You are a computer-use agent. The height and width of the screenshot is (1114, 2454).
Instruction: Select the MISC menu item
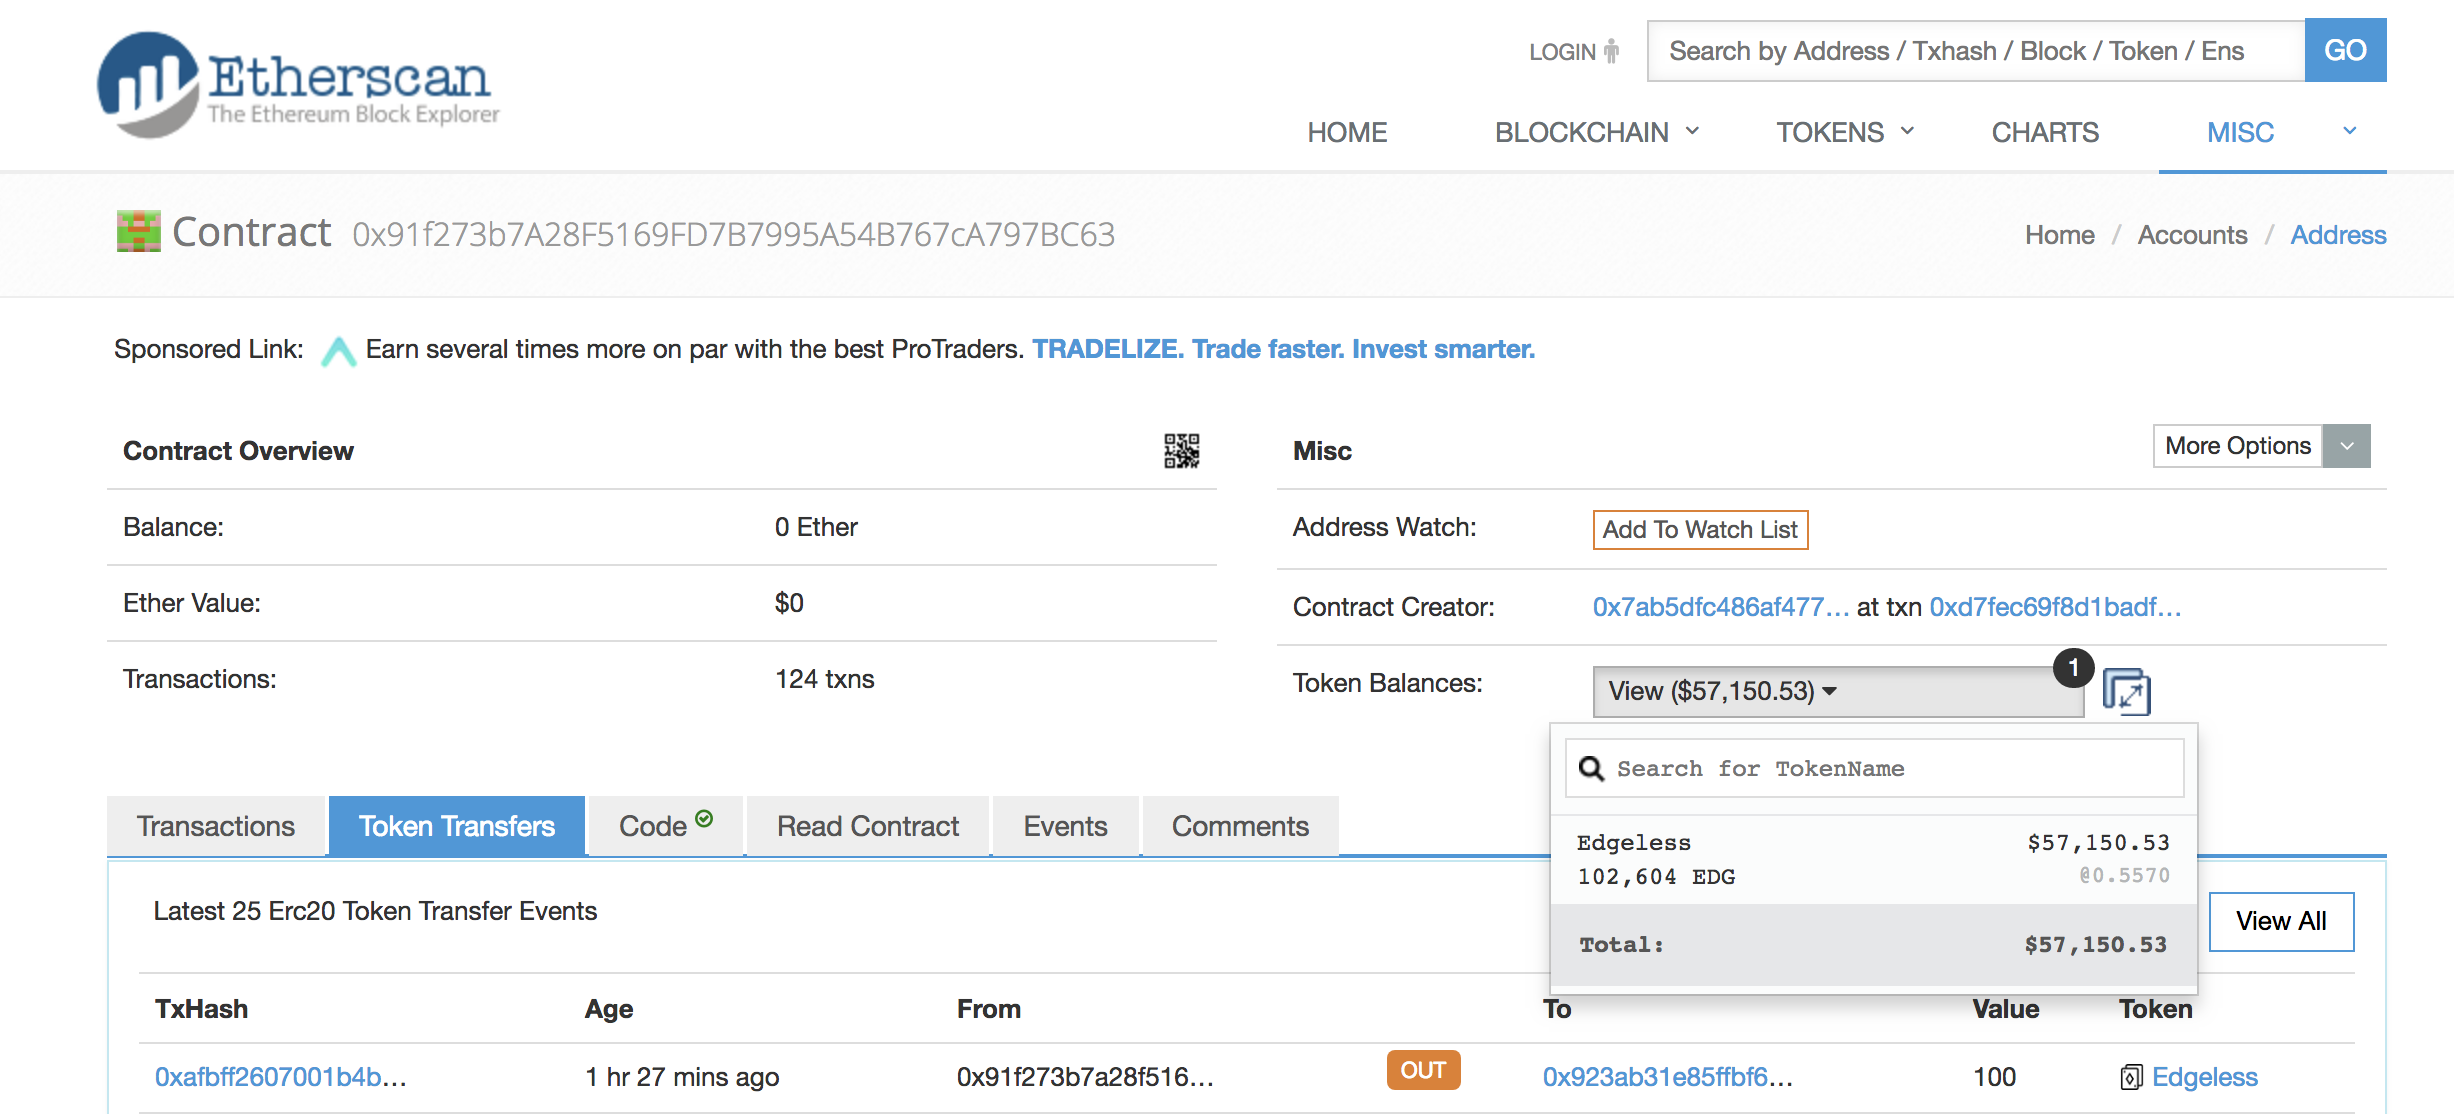click(x=2240, y=132)
